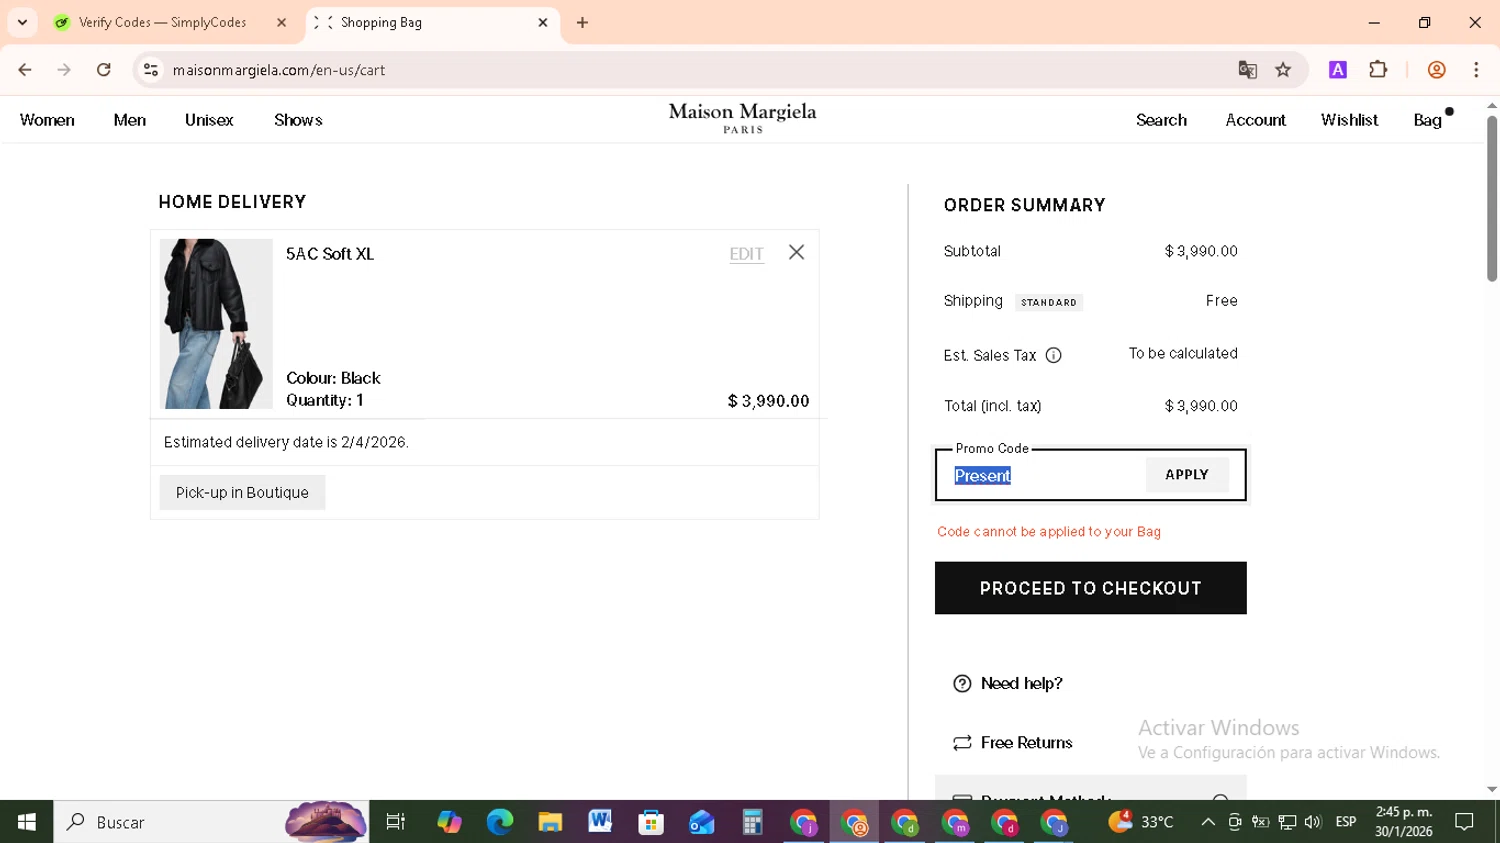Open File Explorer from taskbar

pos(550,822)
